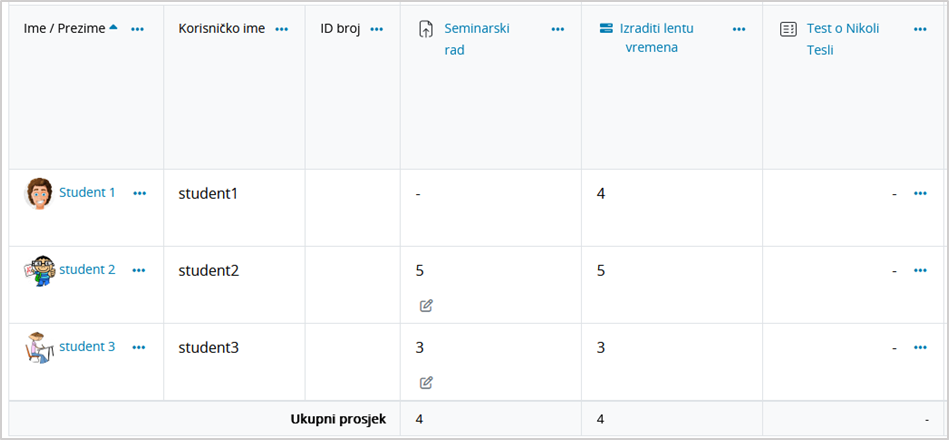This screenshot has height=440, width=949.
Task: Open student 2's Test o Nikoli Tesli cell menu
Action: pyautogui.click(x=920, y=270)
